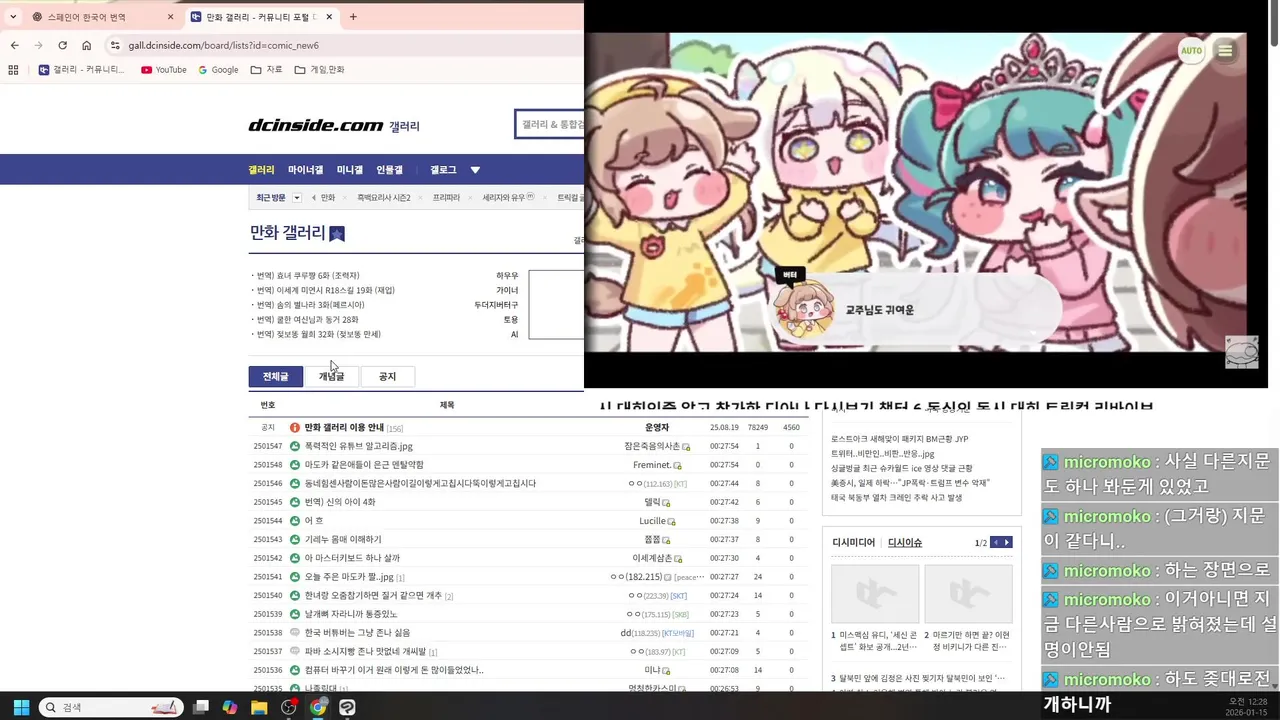Switch to 디시이슈 tab
This screenshot has height=720, width=1280.
click(905, 542)
